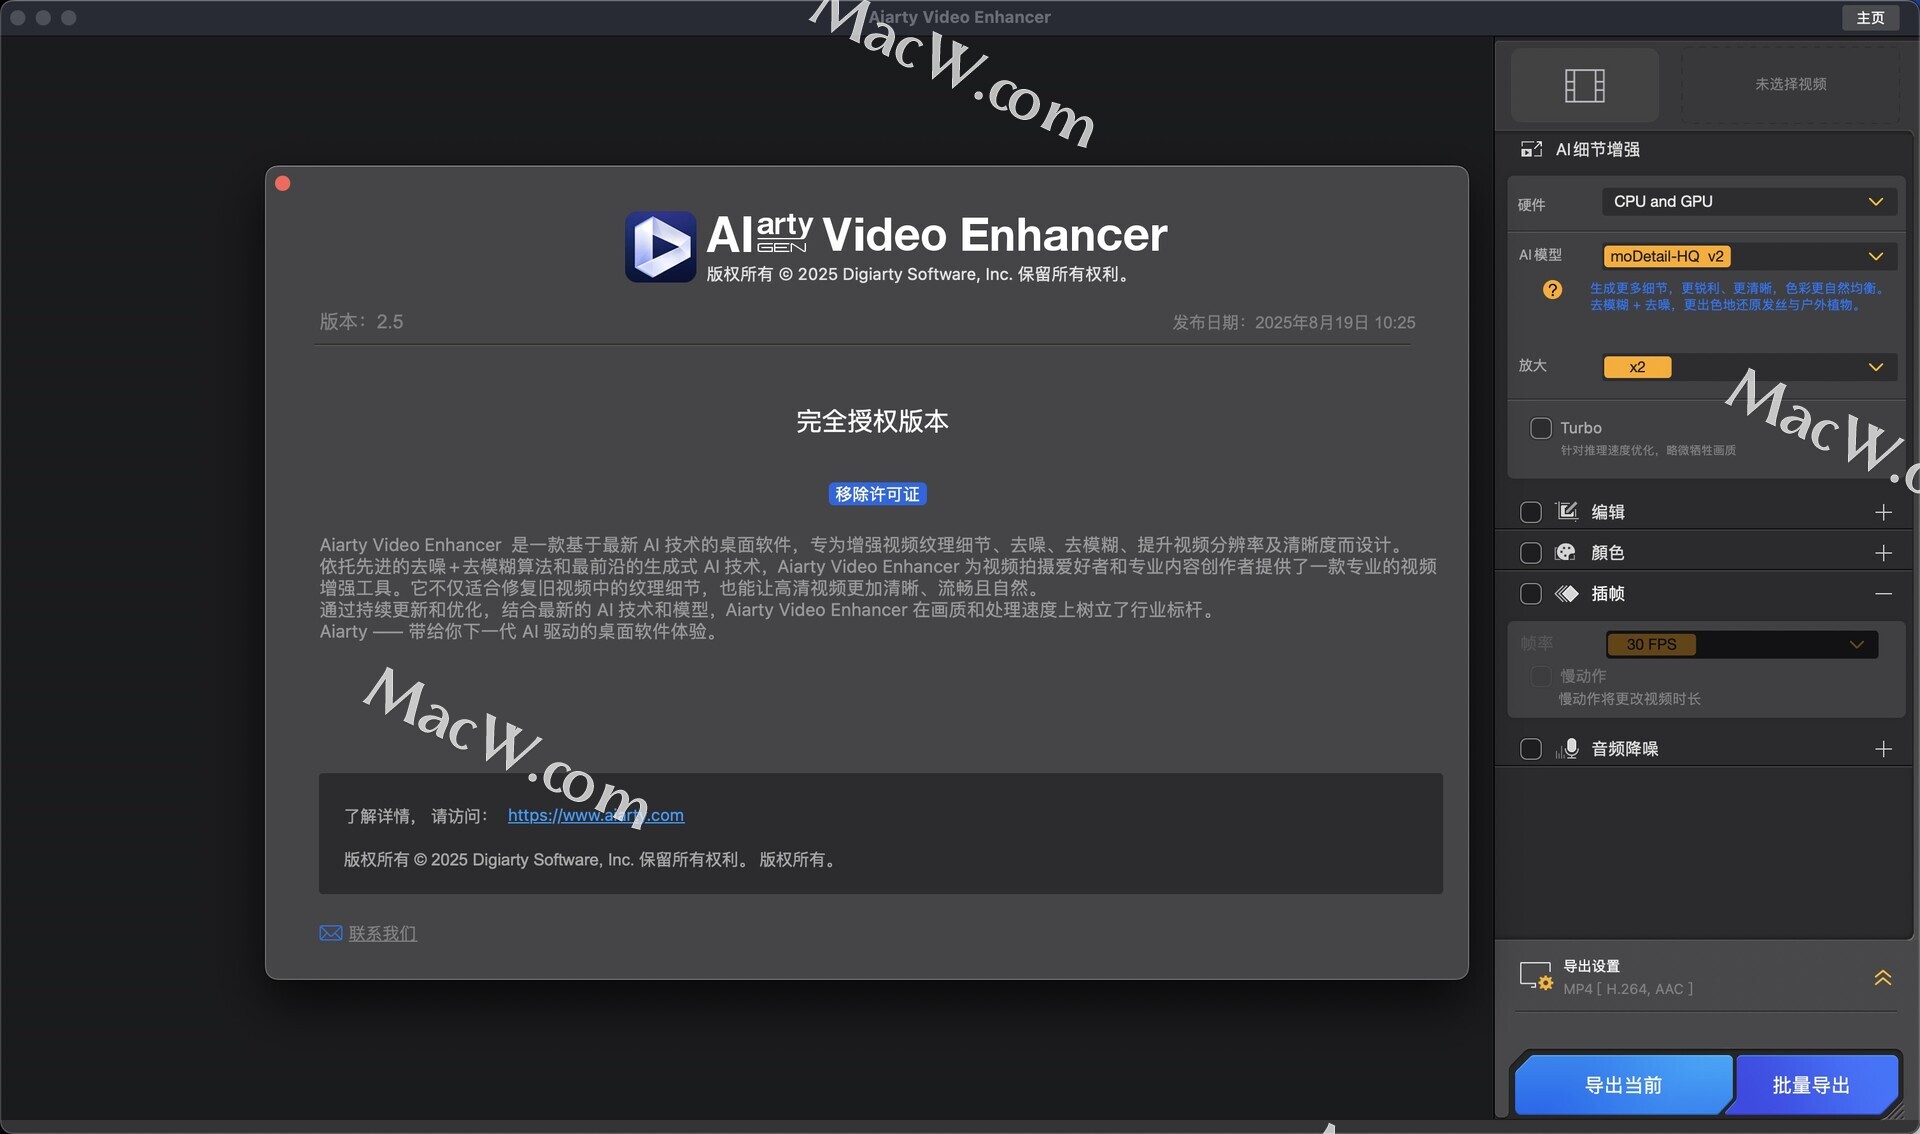Click the 导出设置 MP4 [H.264, AAC] text

(x=1628, y=977)
